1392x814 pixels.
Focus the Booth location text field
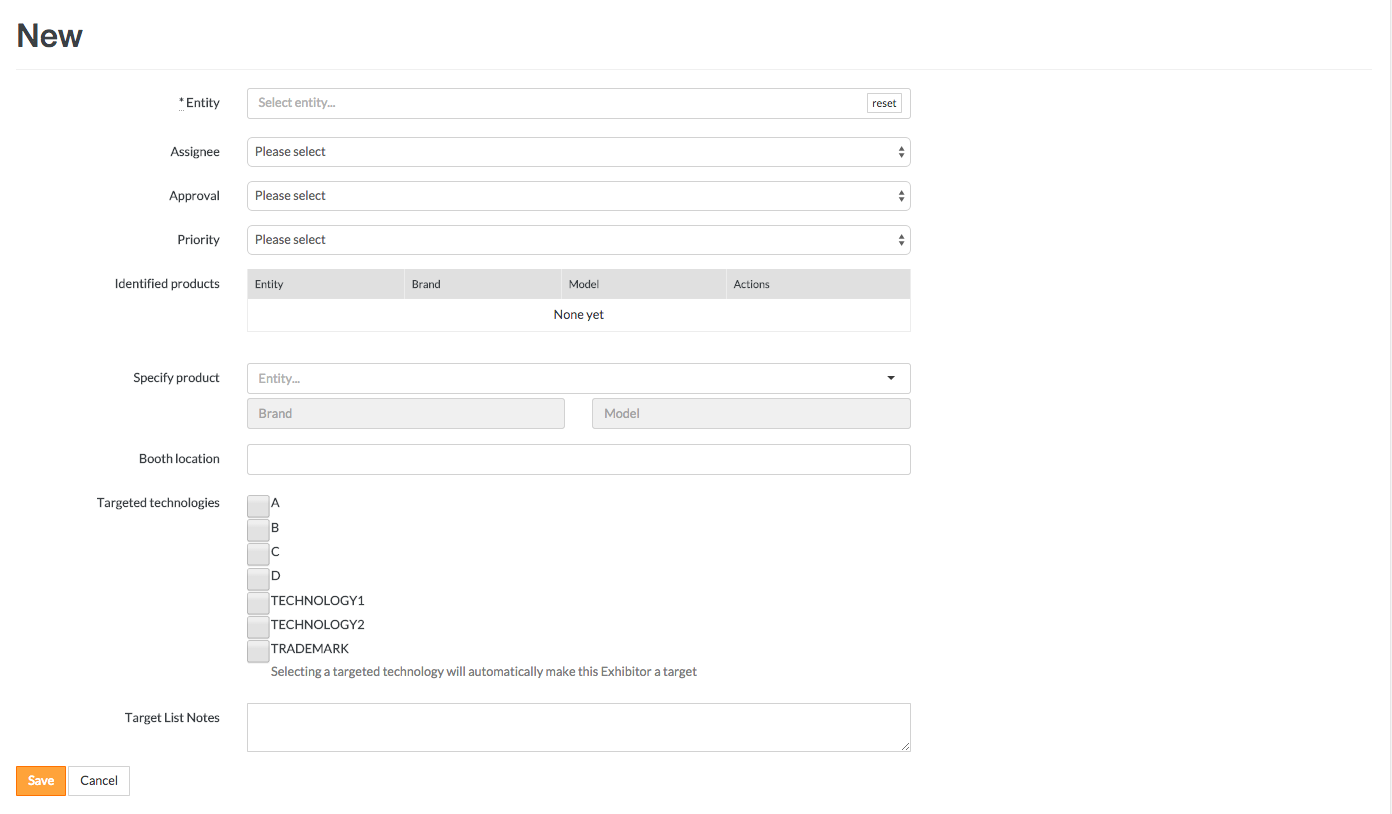point(578,459)
